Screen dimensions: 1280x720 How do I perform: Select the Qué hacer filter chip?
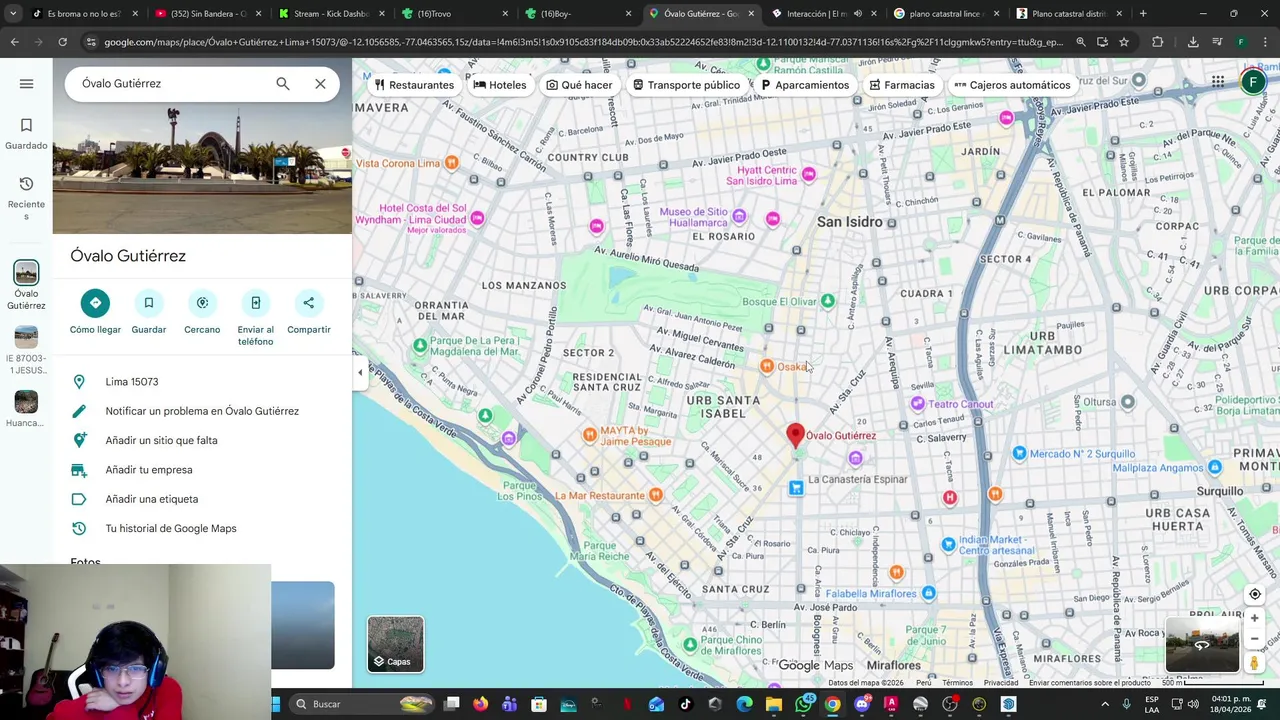[x=579, y=85]
